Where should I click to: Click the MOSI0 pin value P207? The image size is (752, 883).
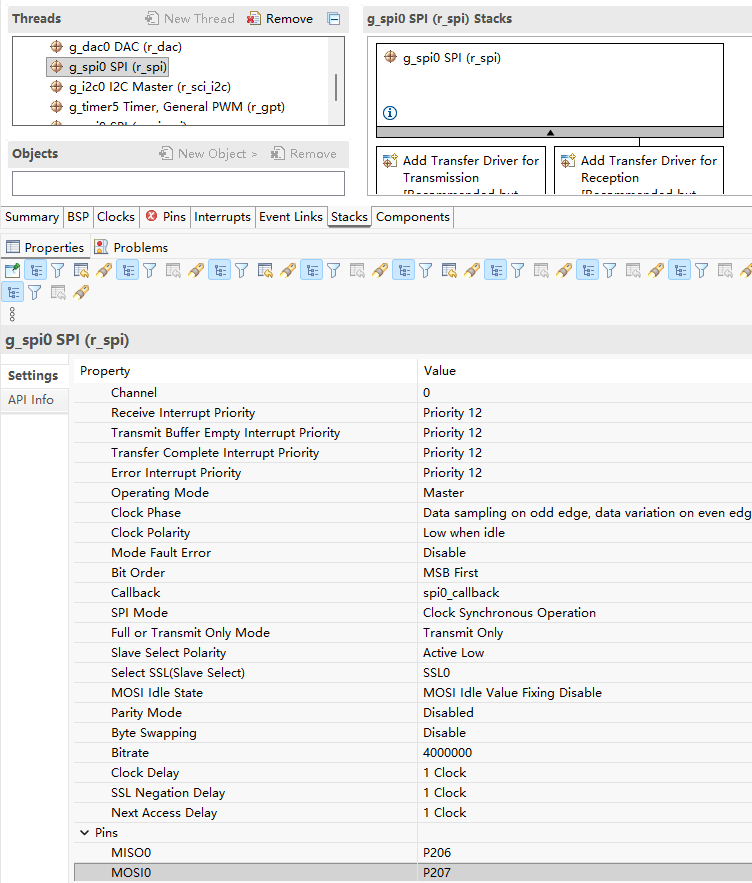tap(585, 872)
